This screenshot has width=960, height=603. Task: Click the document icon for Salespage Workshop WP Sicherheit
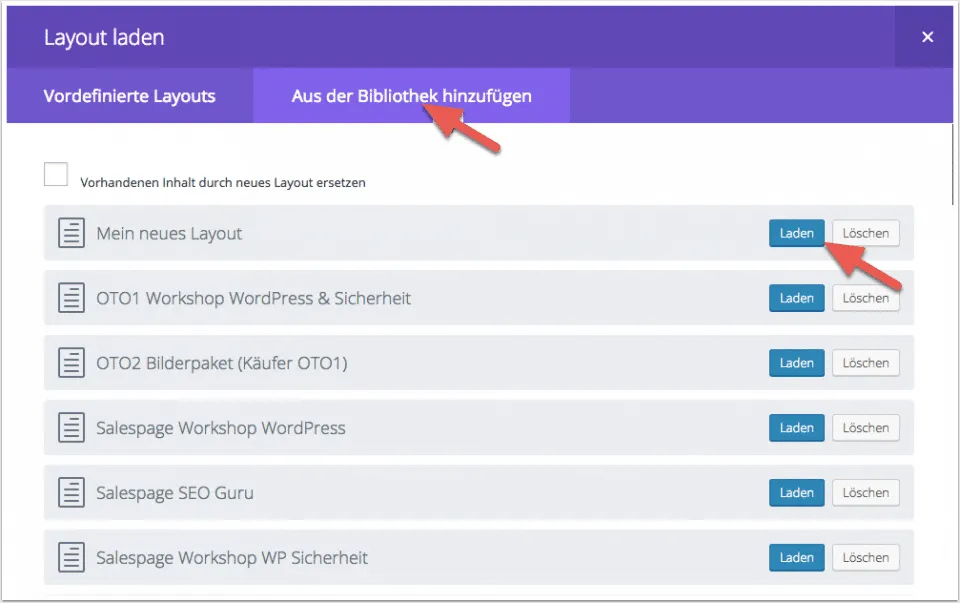[x=70, y=557]
